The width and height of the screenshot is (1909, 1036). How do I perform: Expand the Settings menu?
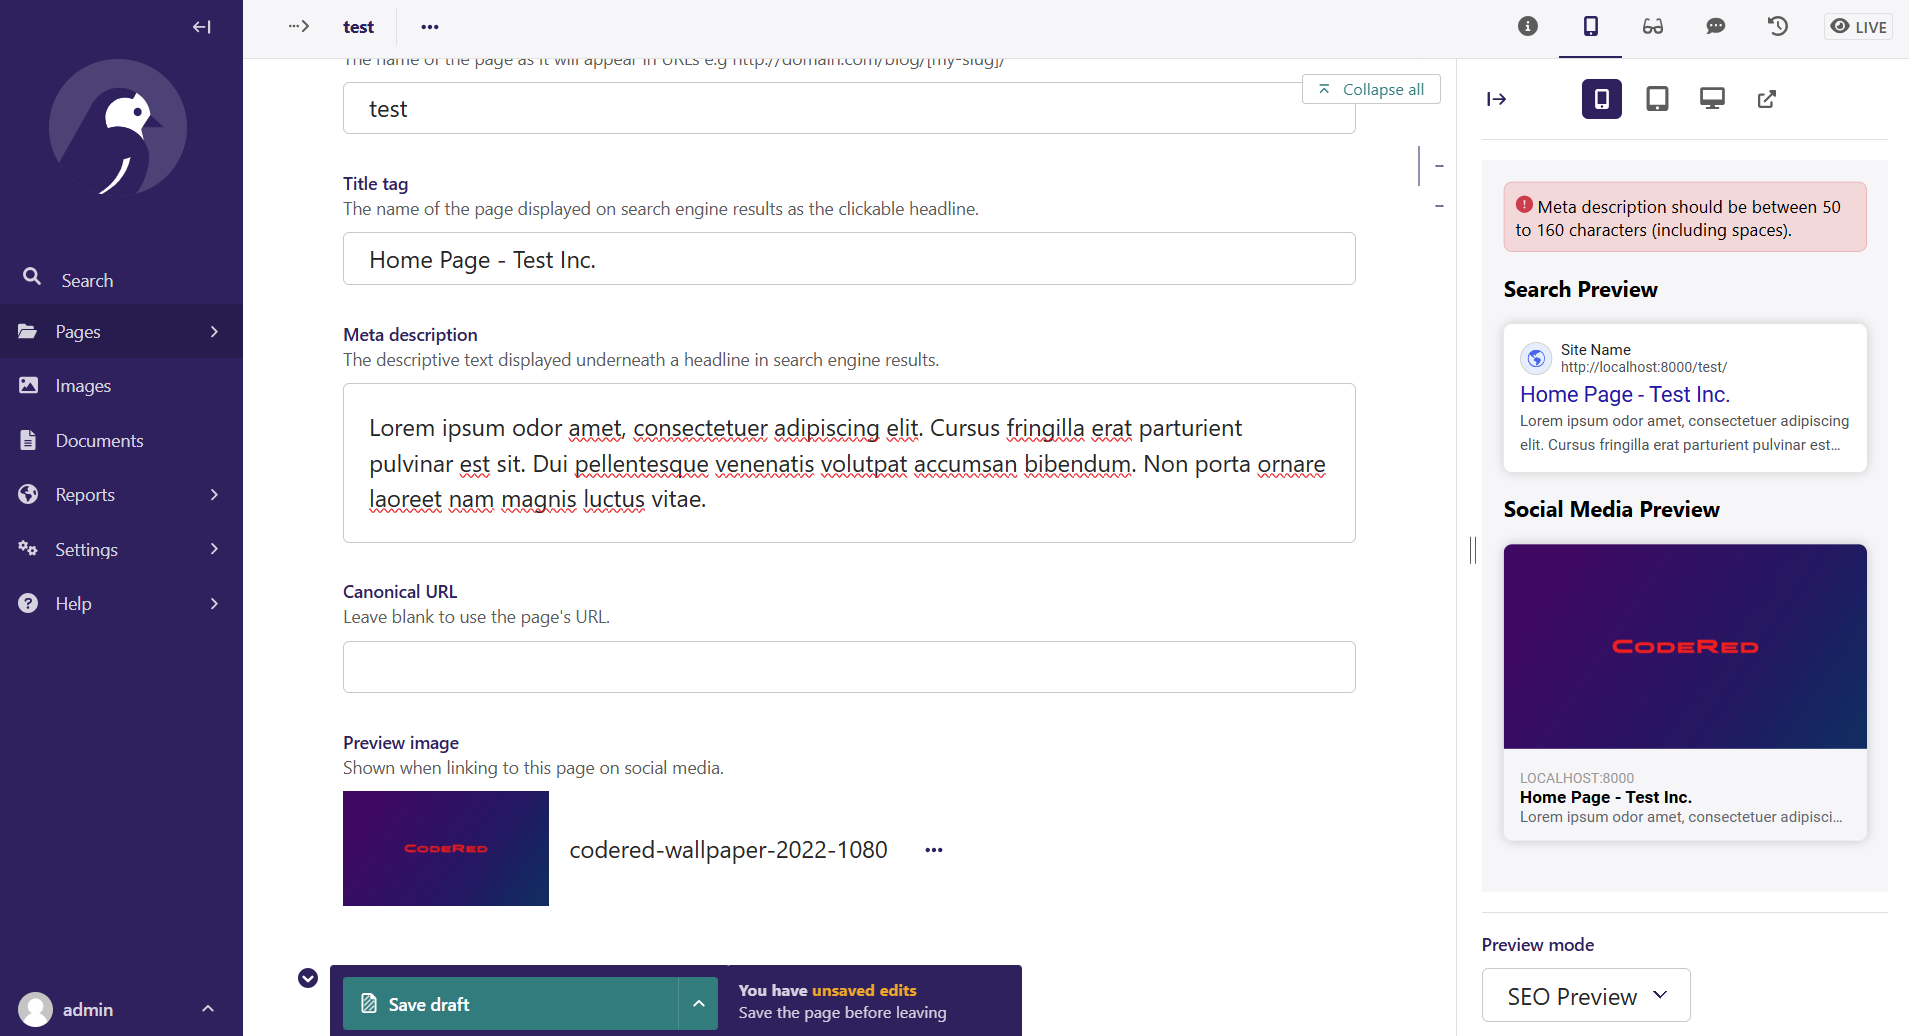coord(89,549)
